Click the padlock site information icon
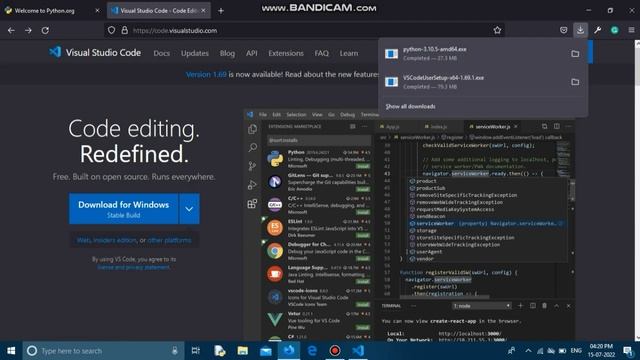This screenshot has height=360, width=640. (124, 30)
